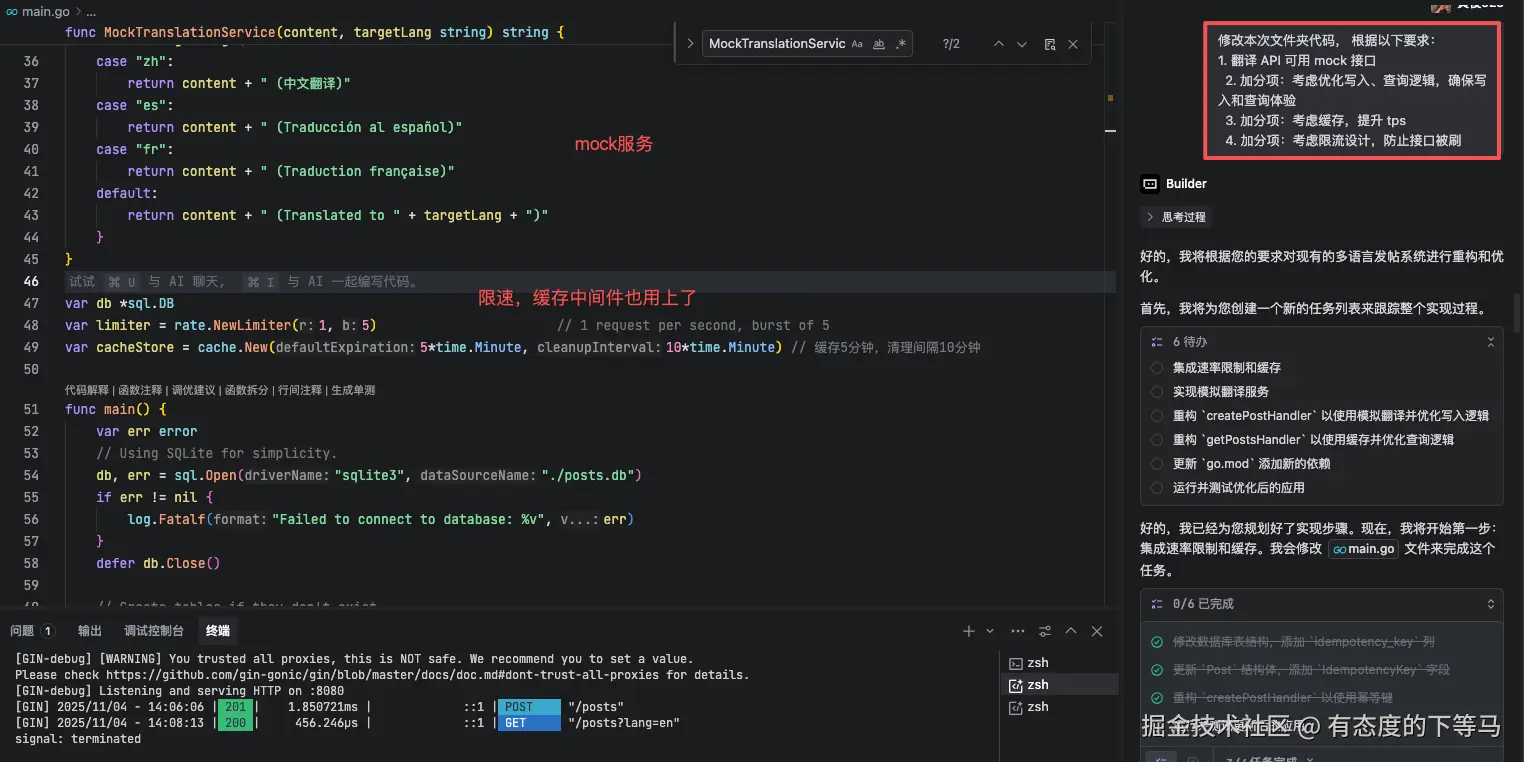Open terminal panel settings sliders icon
The image size is (1524, 762).
(x=1045, y=631)
